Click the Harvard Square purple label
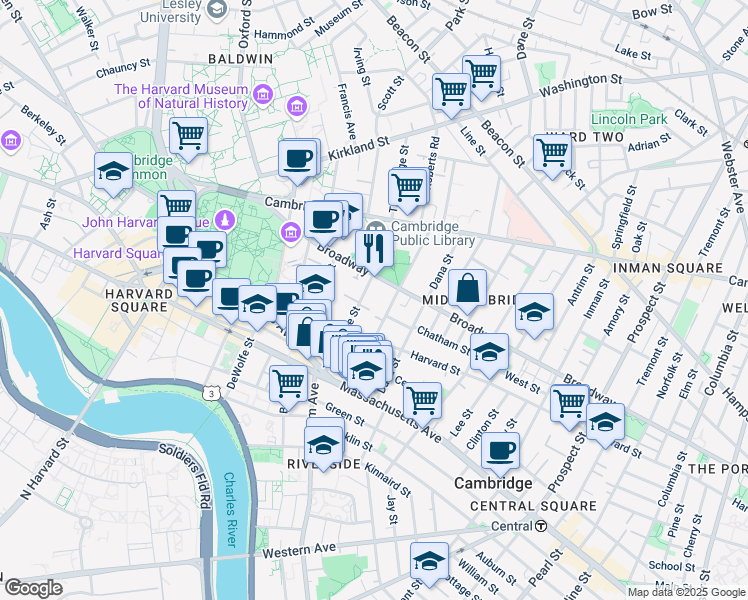The image size is (748, 600). click(x=117, y=253)
